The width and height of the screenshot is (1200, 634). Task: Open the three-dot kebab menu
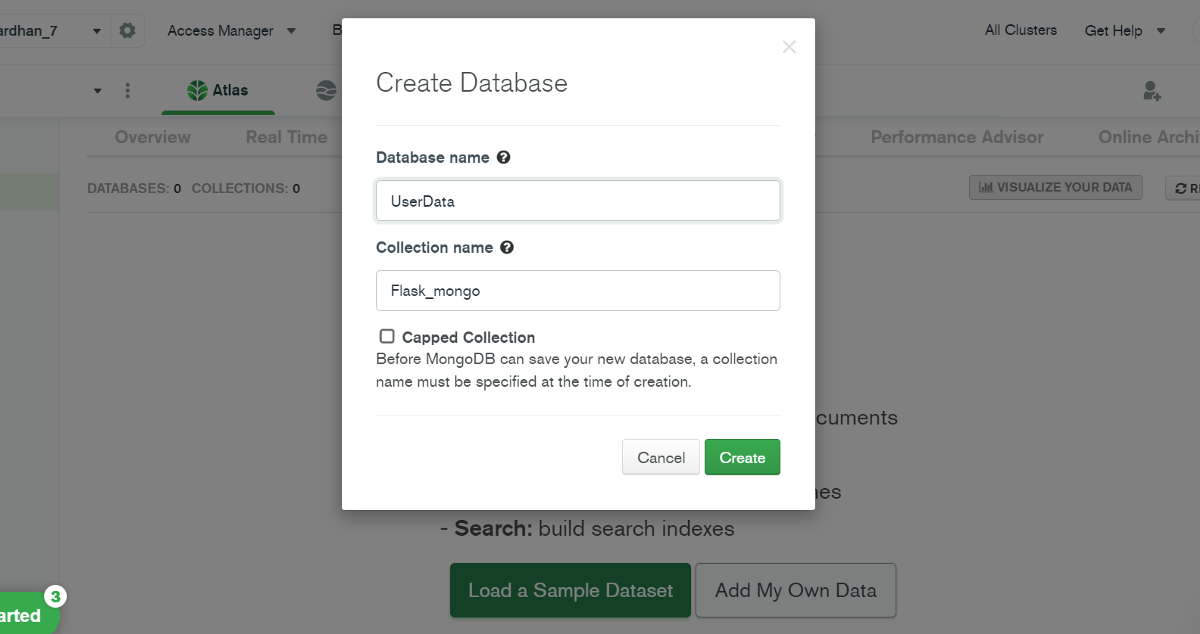127,90
